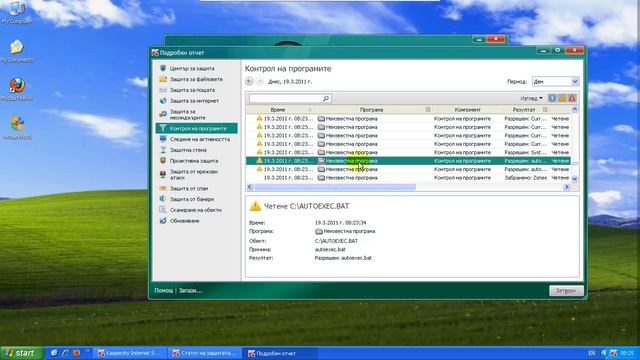This screenshot has height=360, width=640.
Task: Select highlighted Контрол на програмите sidebar item
Action: pyautogui.click(x=196, y=129)
